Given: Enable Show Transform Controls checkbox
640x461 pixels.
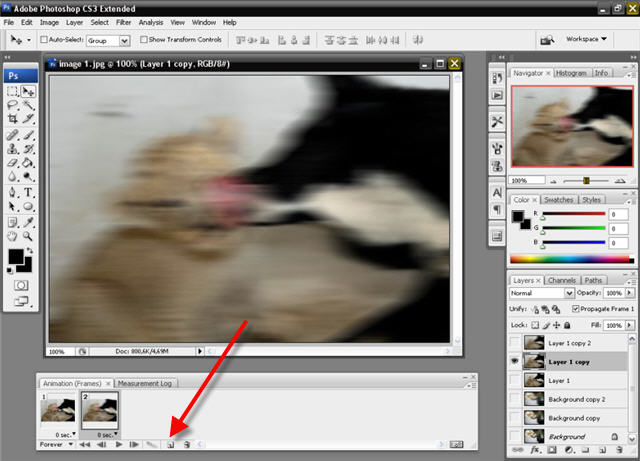Looking at the screenshot, I should click(x=143, y=40).
